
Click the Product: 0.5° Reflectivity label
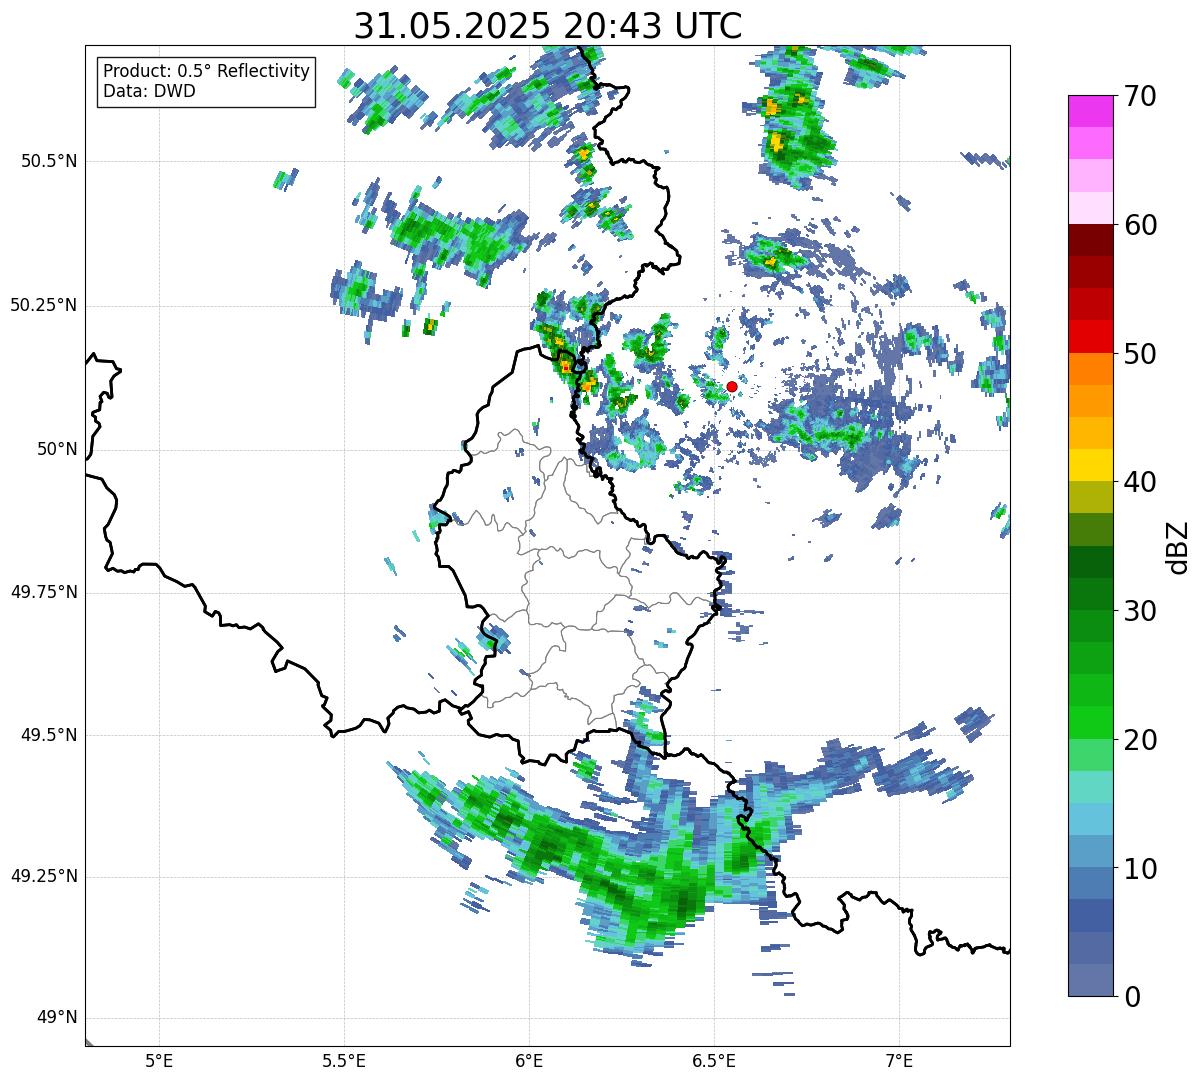207,72
